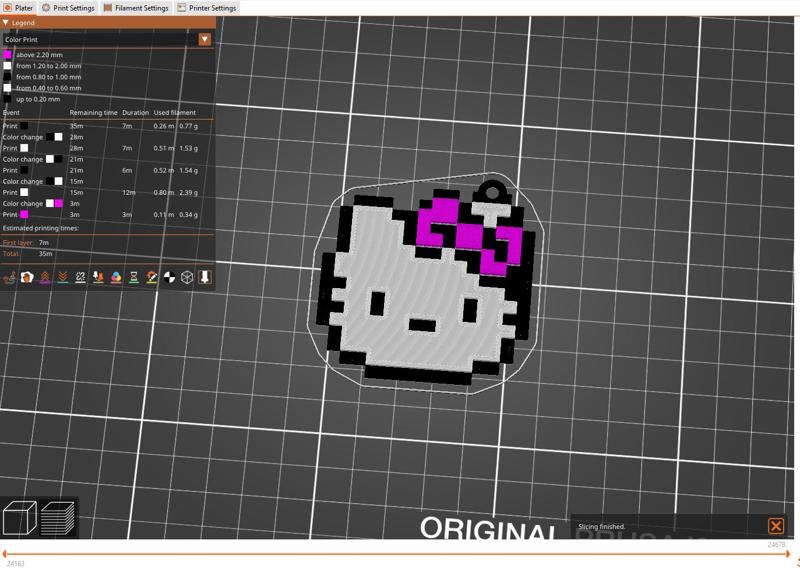
Task: Toggle Deretractions visibility icon
Action: 63,278
